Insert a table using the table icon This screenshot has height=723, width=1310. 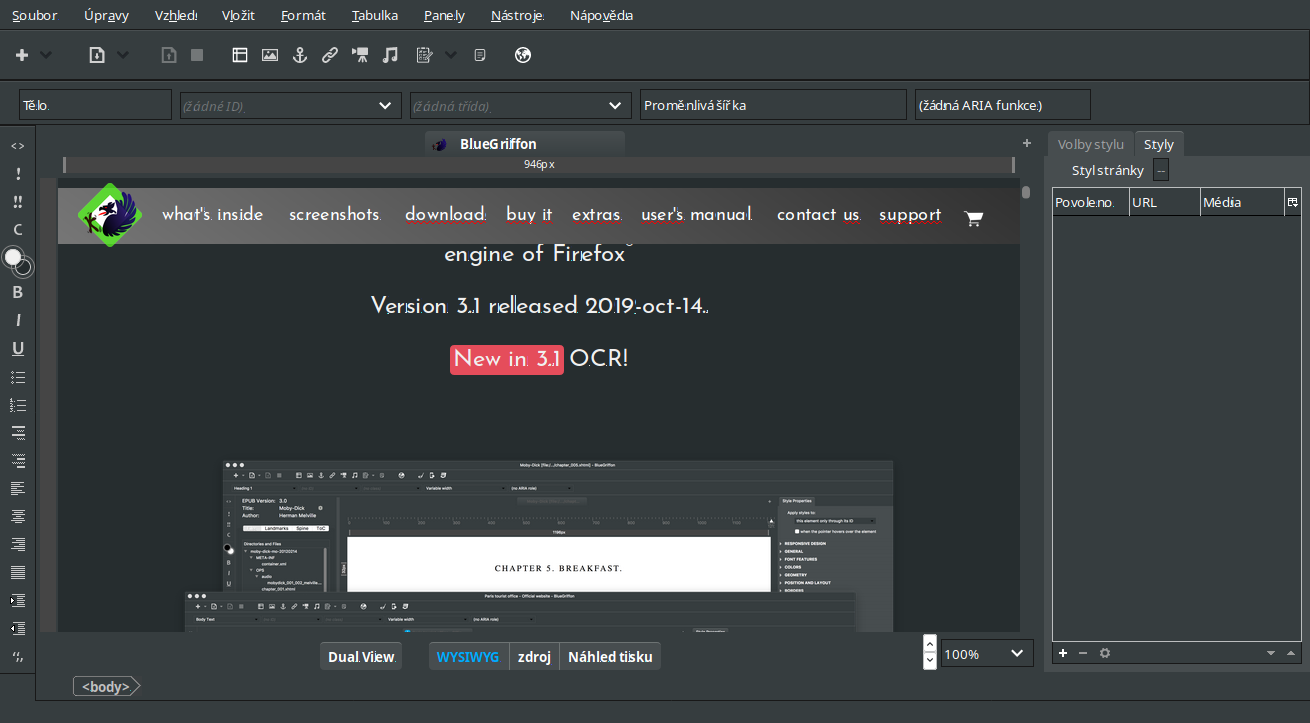tap(240, 55)
